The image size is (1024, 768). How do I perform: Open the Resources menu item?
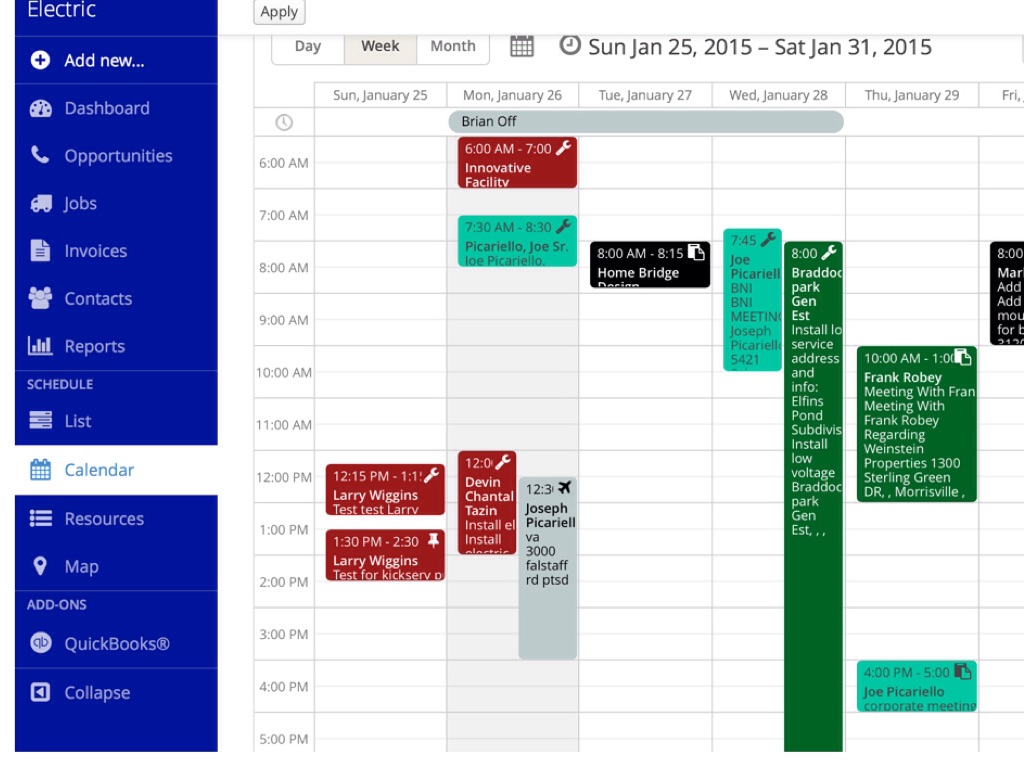(x=104, y=519)
